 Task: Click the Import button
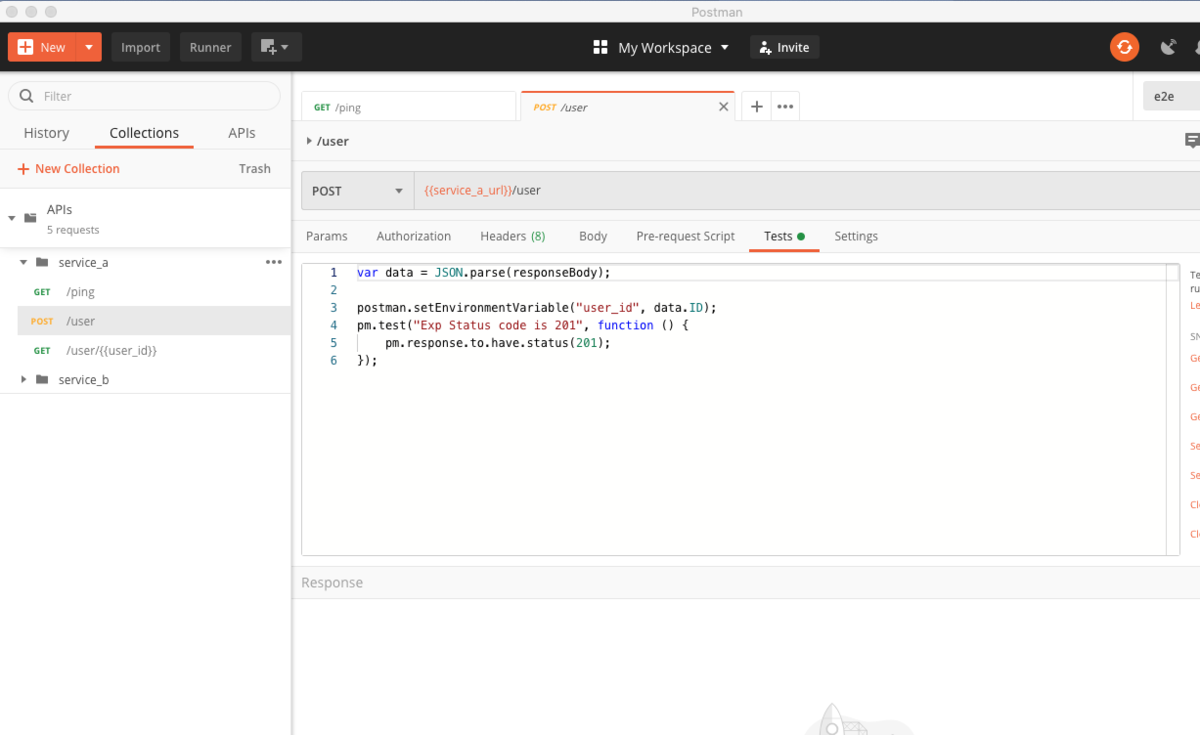[141, 47]
